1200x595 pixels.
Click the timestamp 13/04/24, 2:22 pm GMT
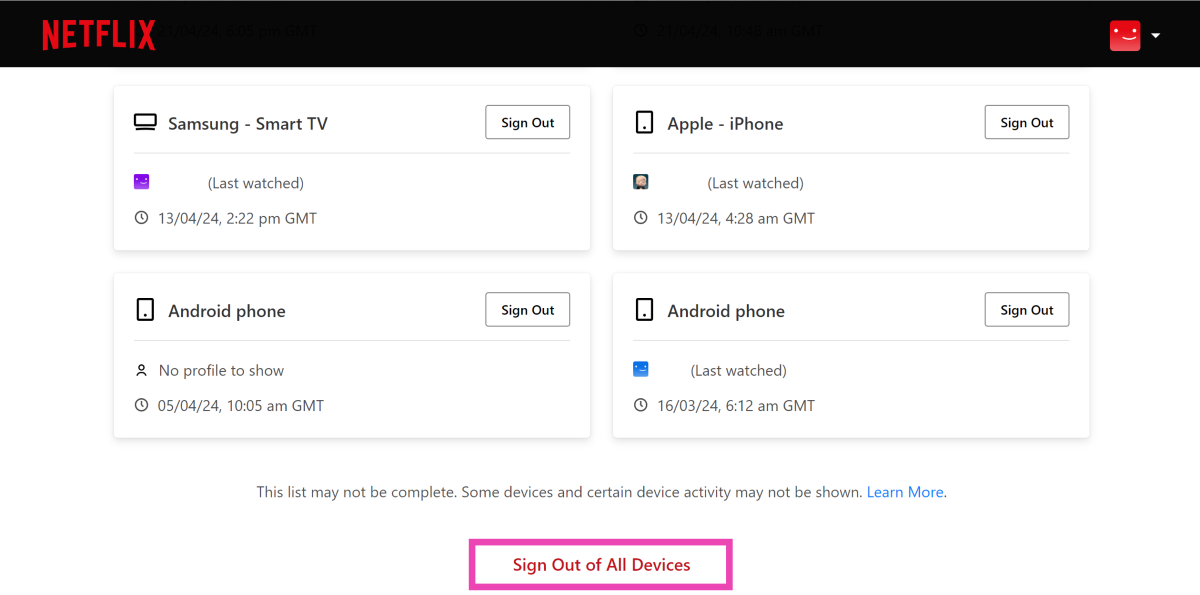pos(237,218)
